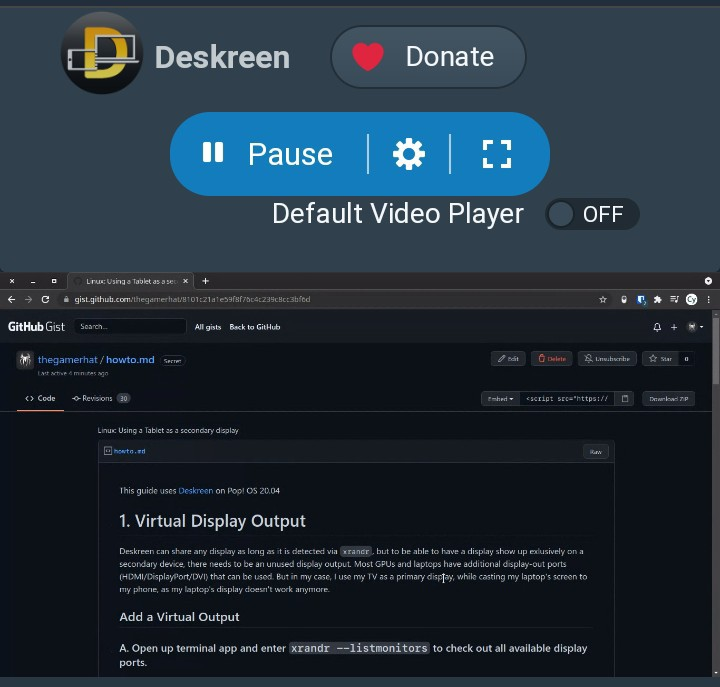
Task: Pause the screen stream
Action: pyautogui.click(x=268, y=154)
